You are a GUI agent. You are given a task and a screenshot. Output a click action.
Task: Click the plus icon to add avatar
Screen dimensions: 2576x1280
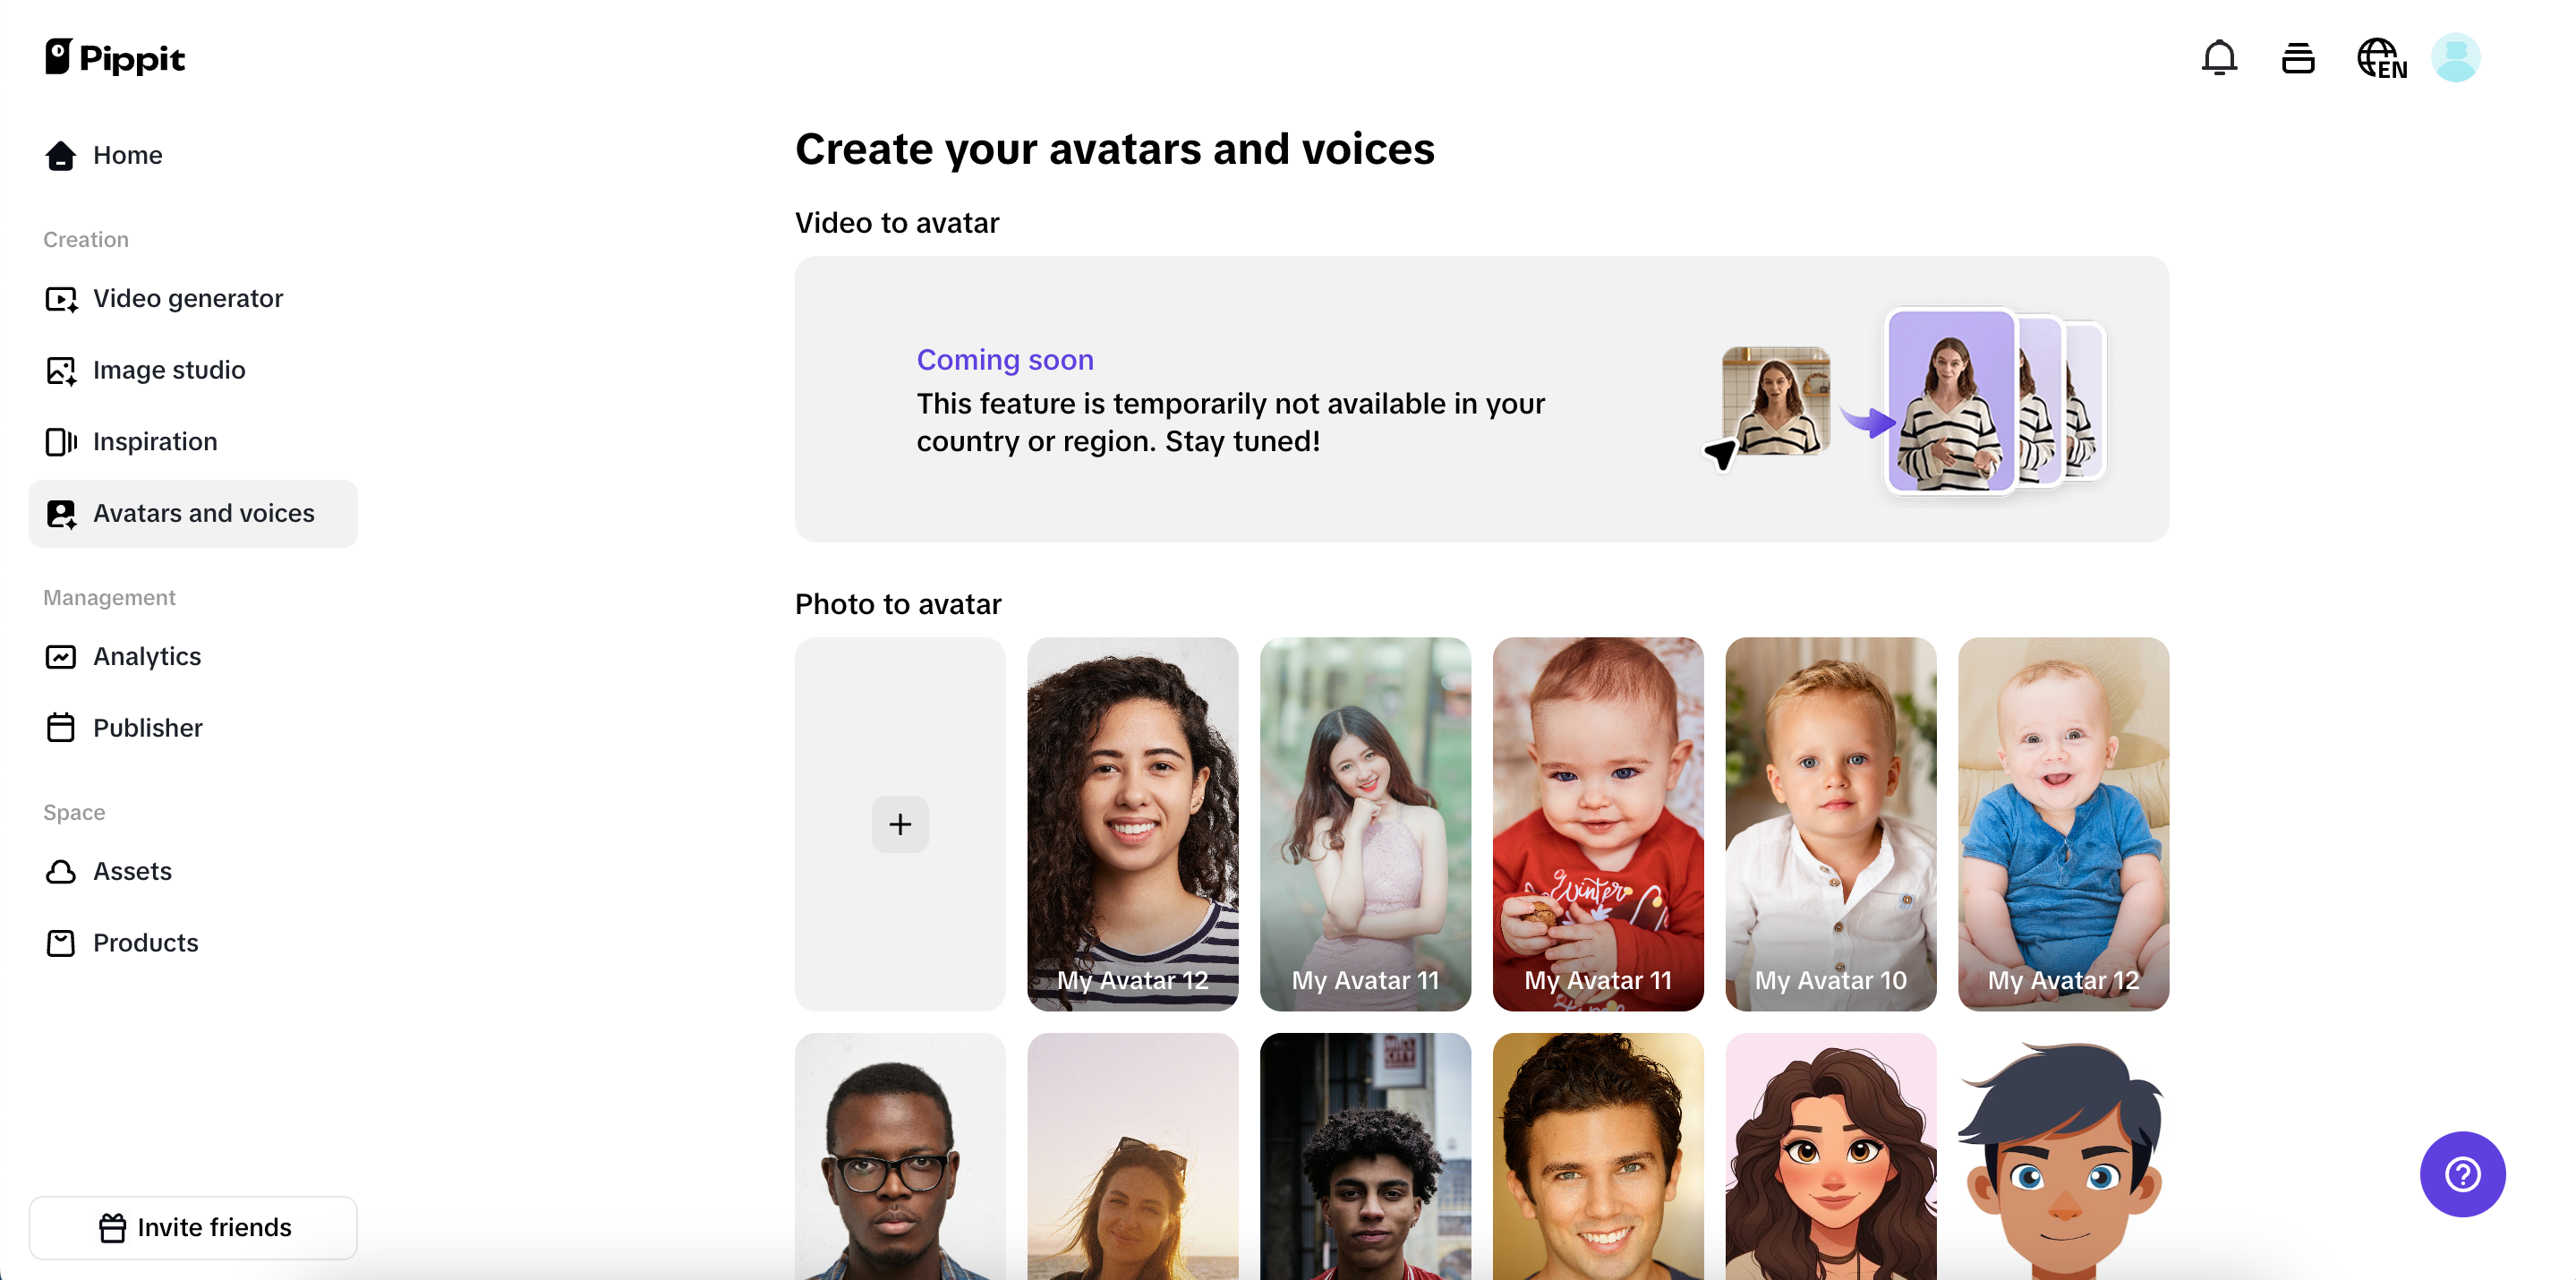[x=900, y=824]
